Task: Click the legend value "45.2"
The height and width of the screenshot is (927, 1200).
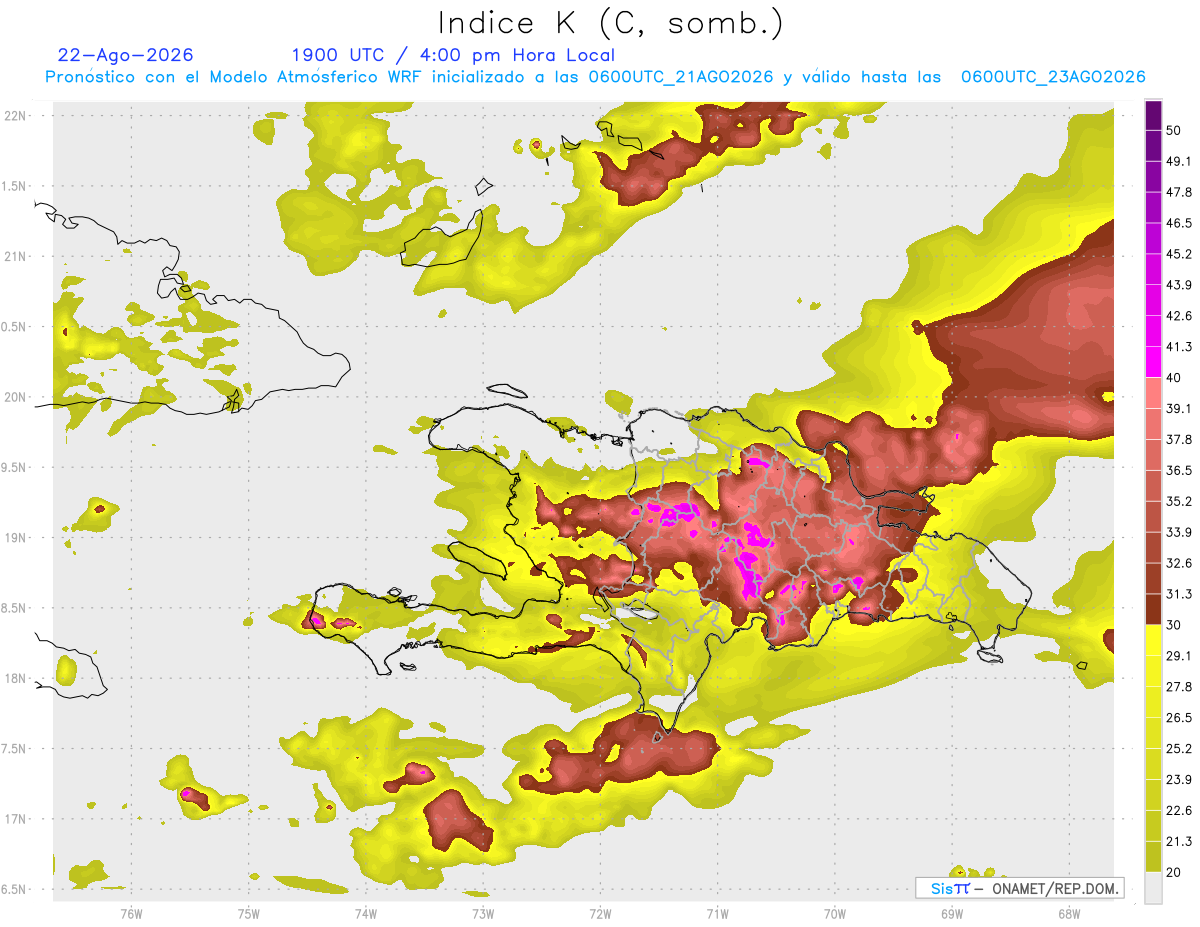Action: pos(1179,254)
